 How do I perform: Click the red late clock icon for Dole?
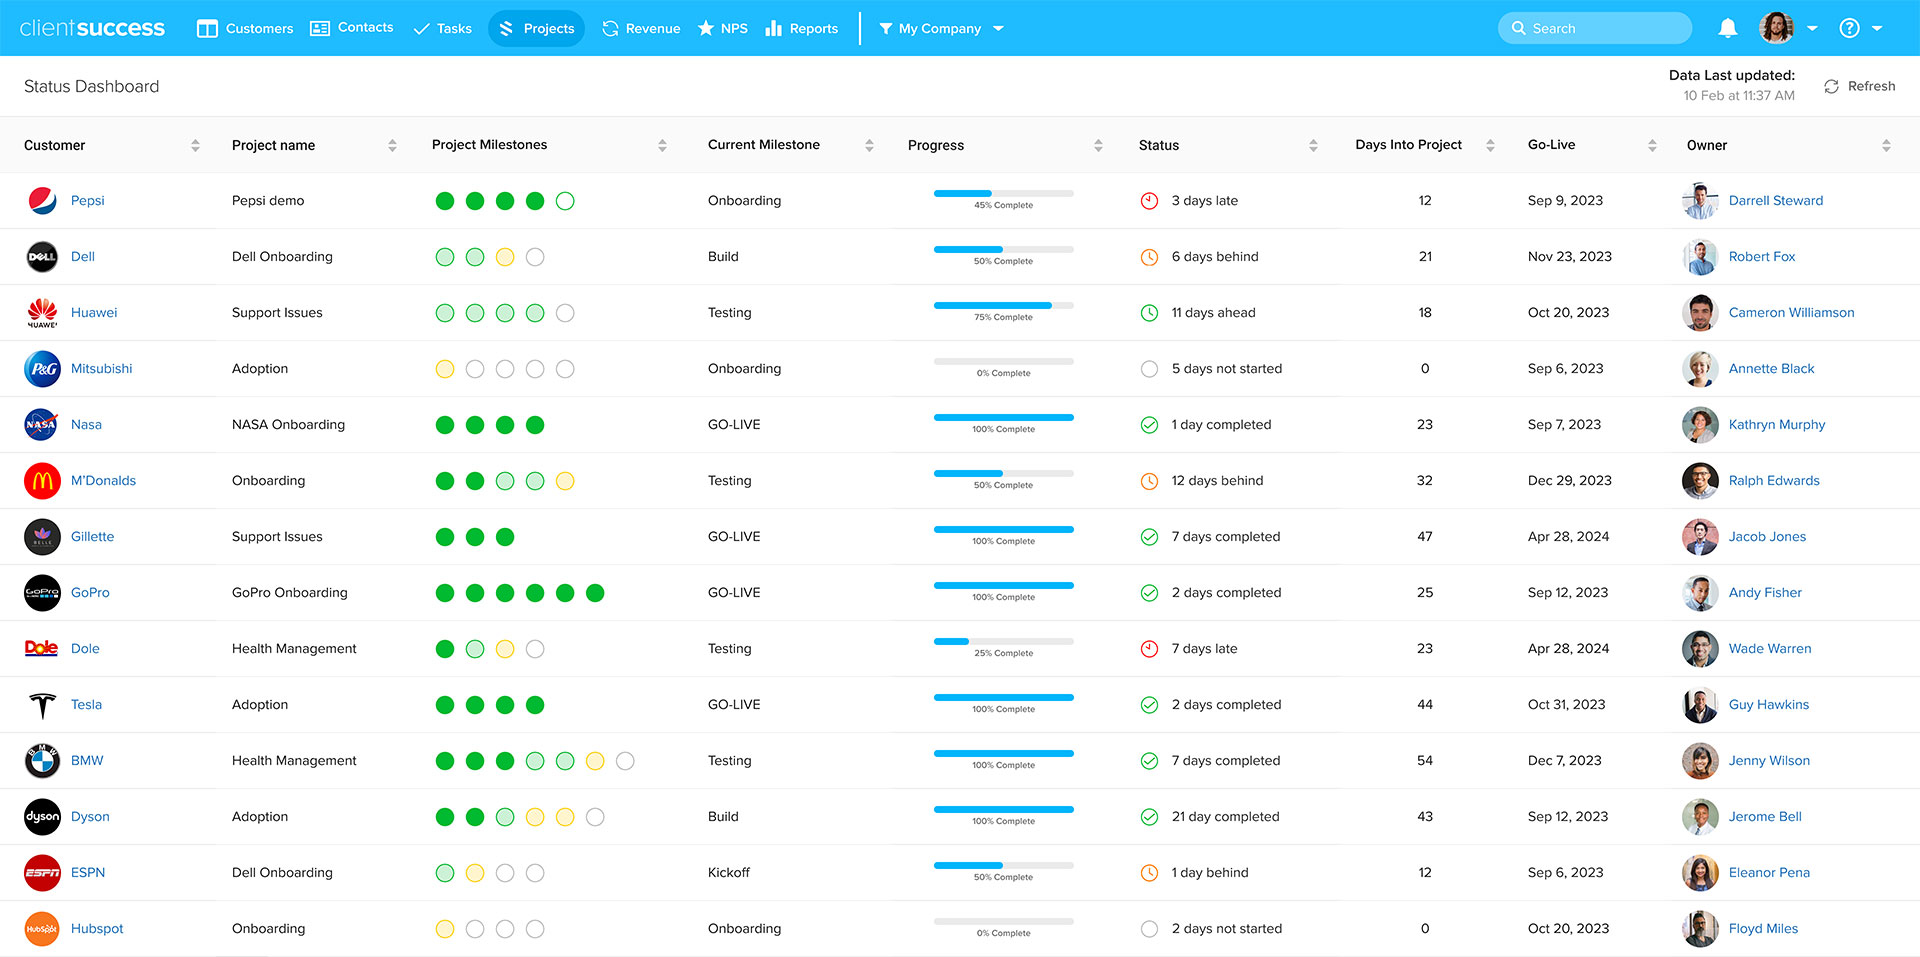click(1148, 648)
